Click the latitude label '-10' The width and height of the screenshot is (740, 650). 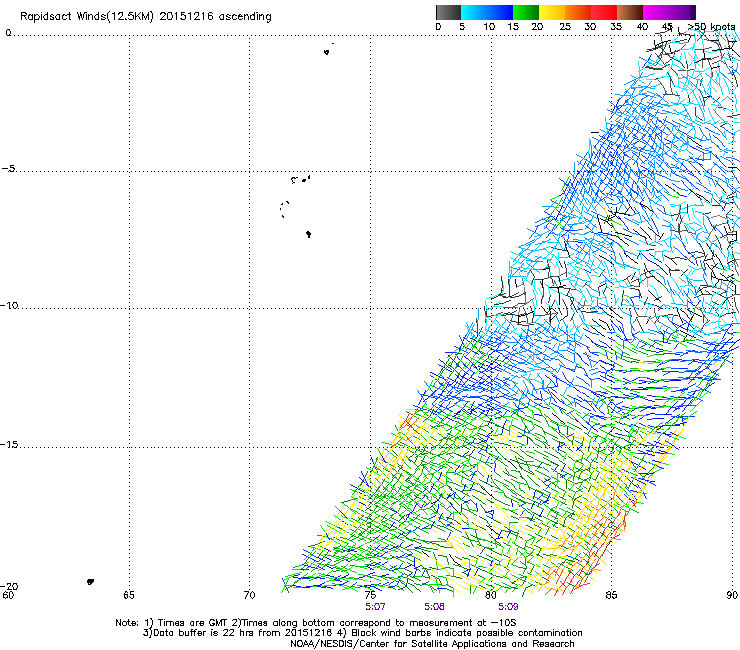tap(9, 305)
